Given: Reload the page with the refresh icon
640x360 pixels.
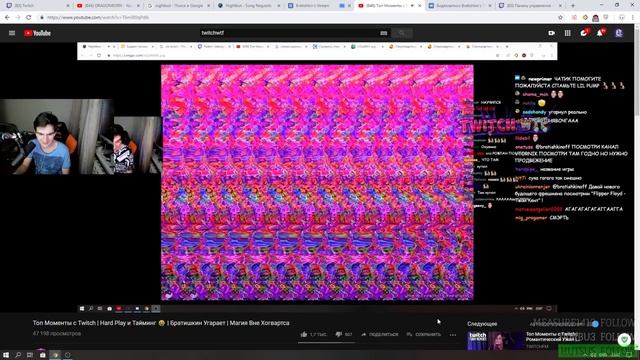Looking at the screenshot, I should point(29,18).
